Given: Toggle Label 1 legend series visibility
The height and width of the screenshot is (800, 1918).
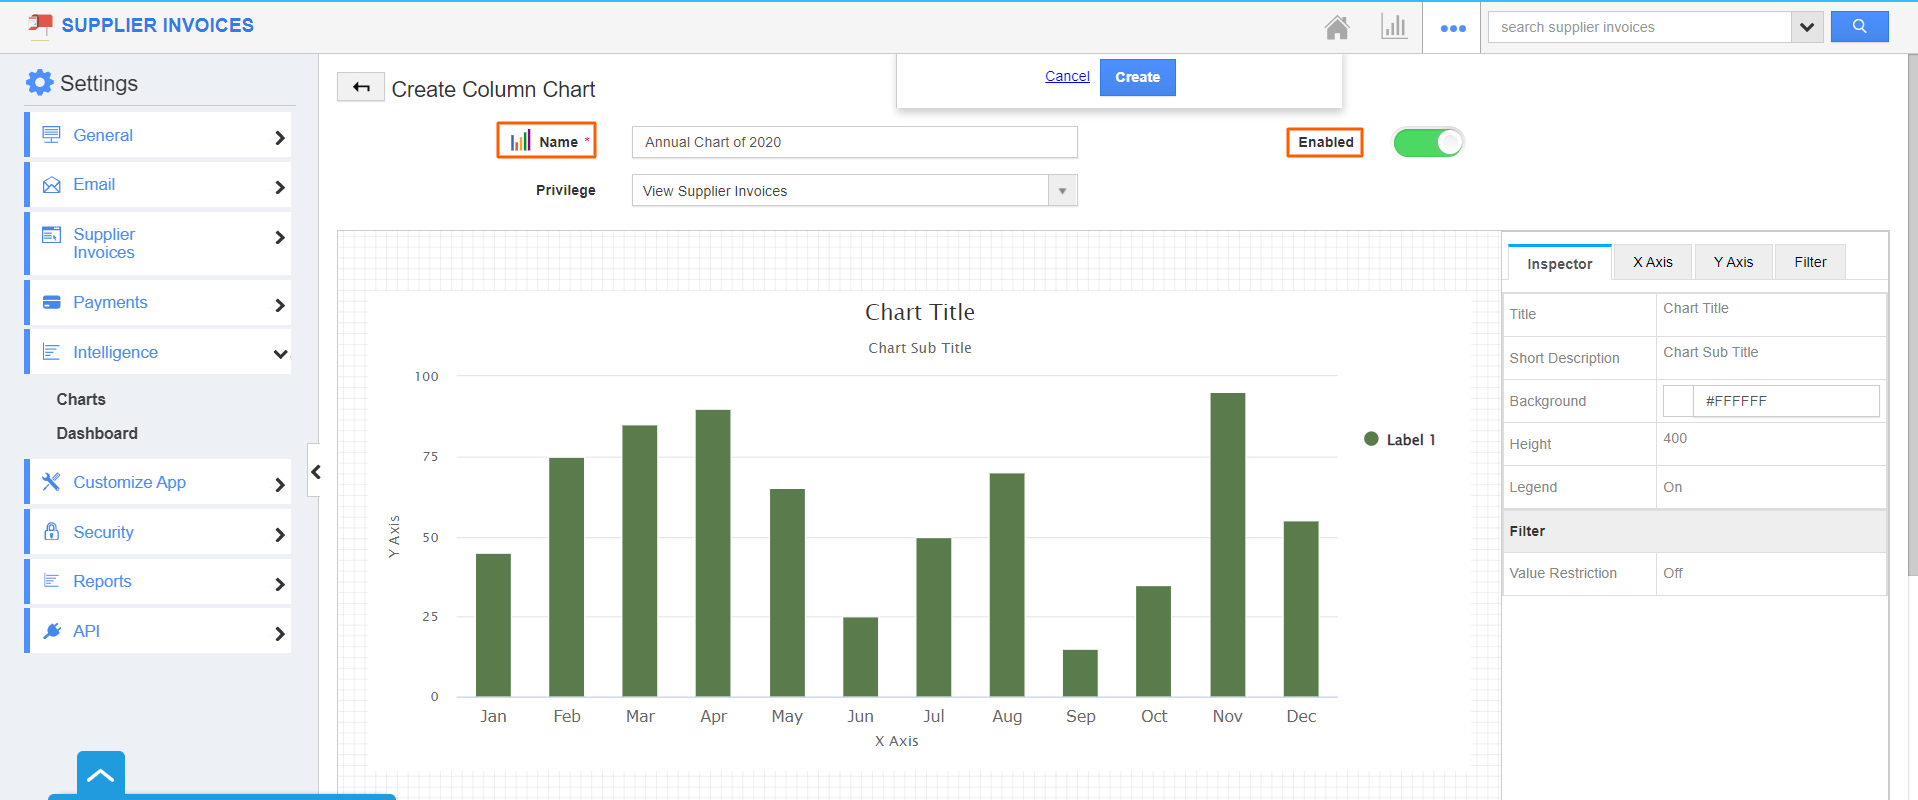Looking at the screenshot, I should pyautogui.click(x=1400, y=440).
